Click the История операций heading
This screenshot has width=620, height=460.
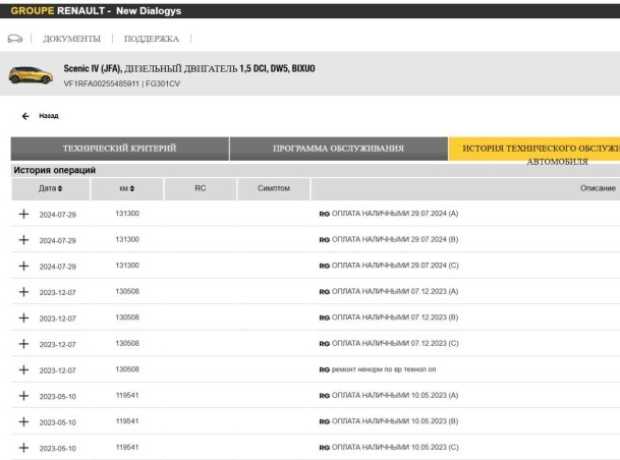(55, 170)
